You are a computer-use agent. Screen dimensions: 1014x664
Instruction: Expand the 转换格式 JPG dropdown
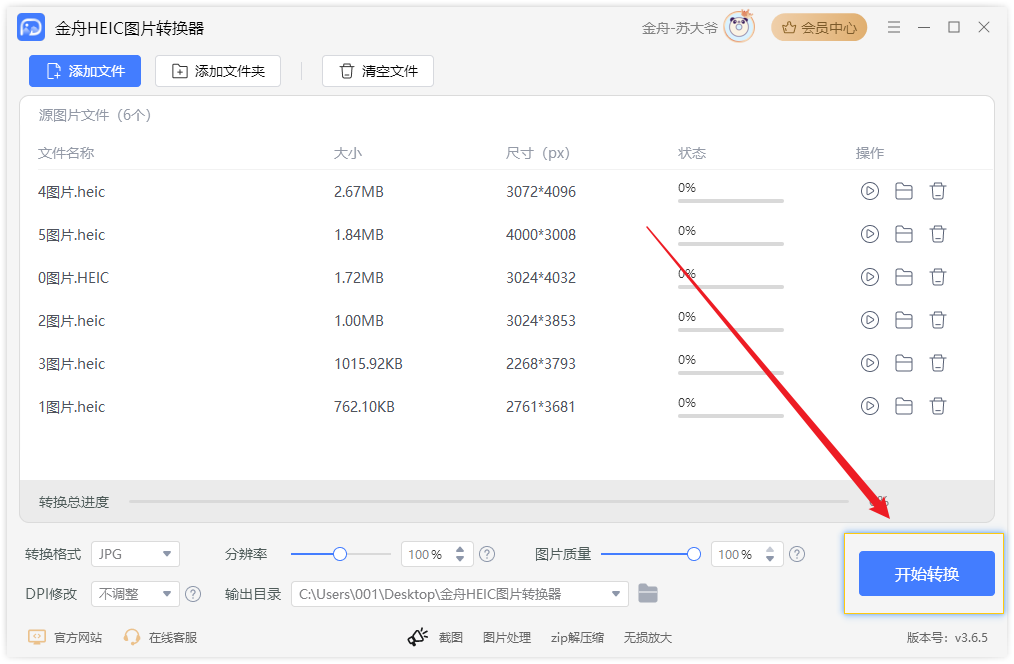pos(135,554)
